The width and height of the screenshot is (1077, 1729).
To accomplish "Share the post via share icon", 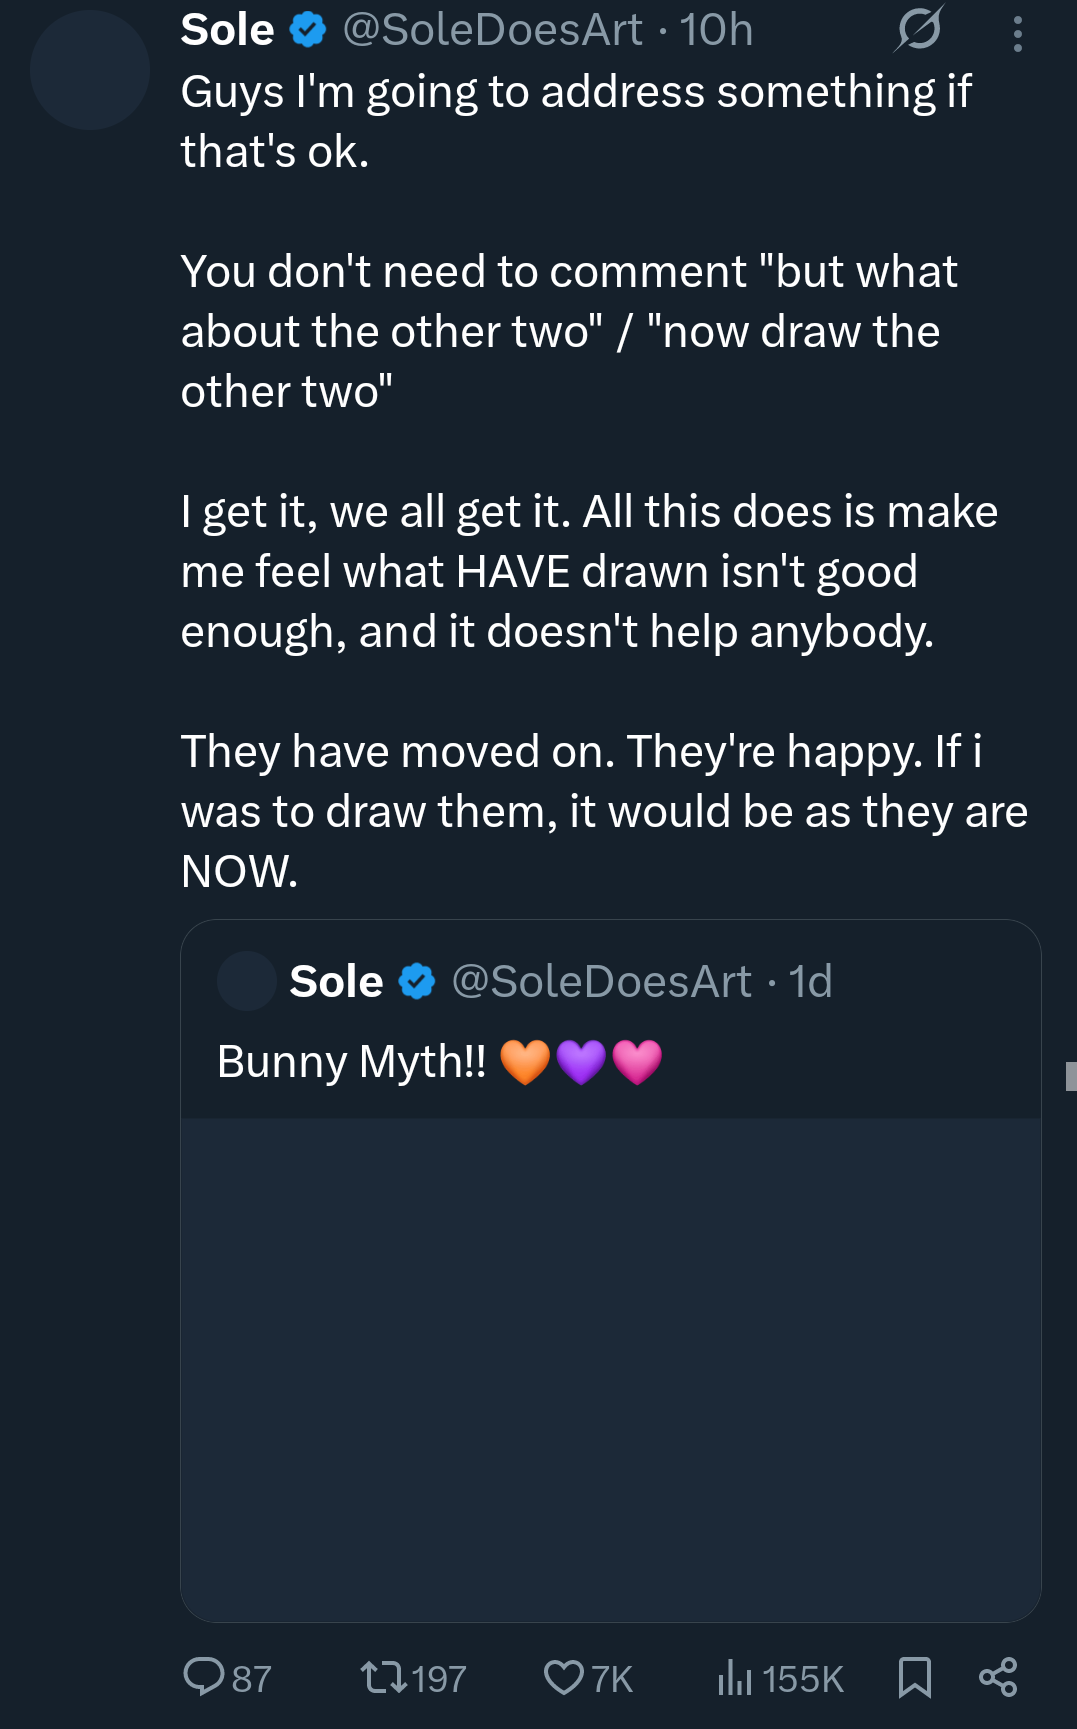I will click(x=998, y=1677).
